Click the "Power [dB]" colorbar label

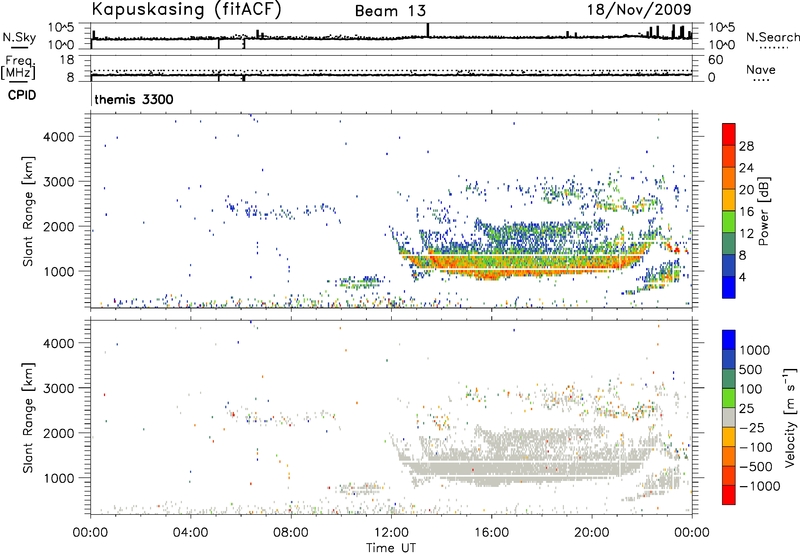click(764, 211)
